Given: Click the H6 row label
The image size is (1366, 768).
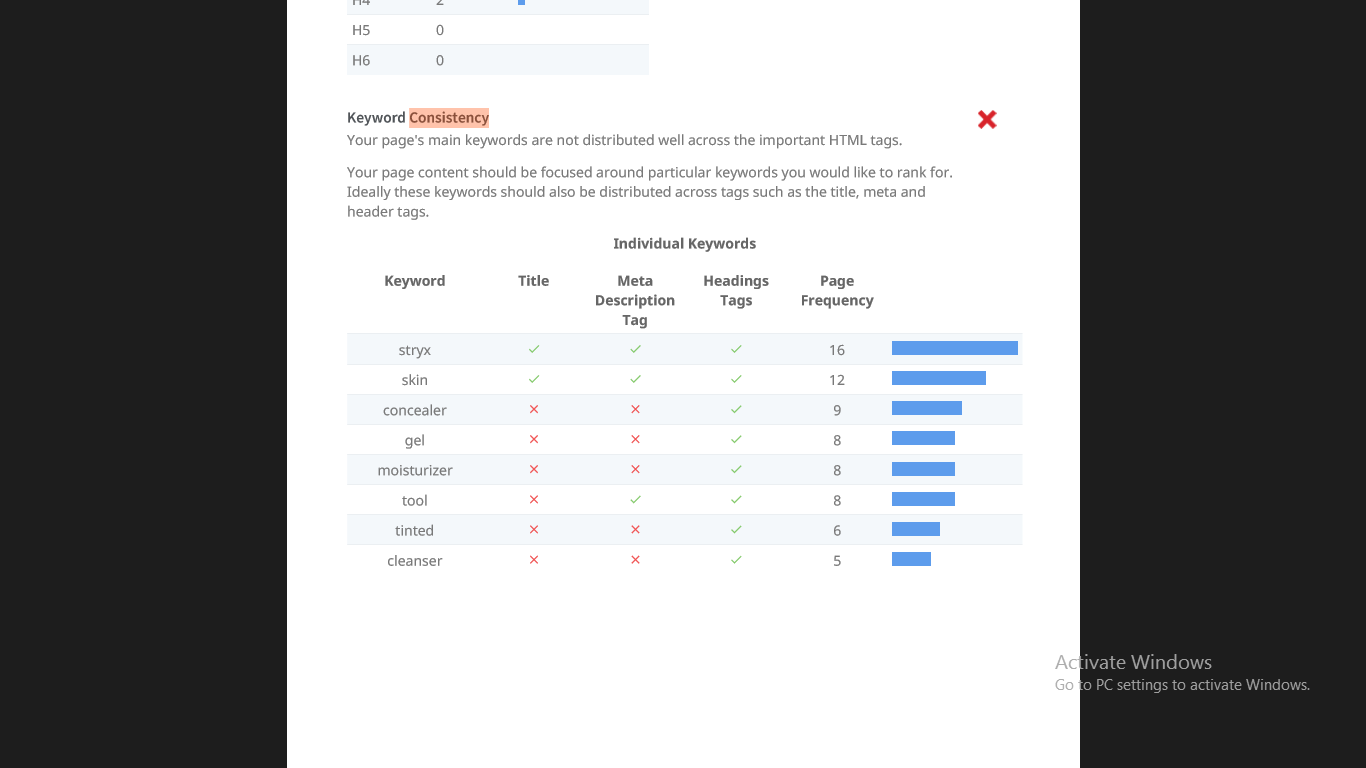Looking at the screenshot, I should [x=361, y=60].
